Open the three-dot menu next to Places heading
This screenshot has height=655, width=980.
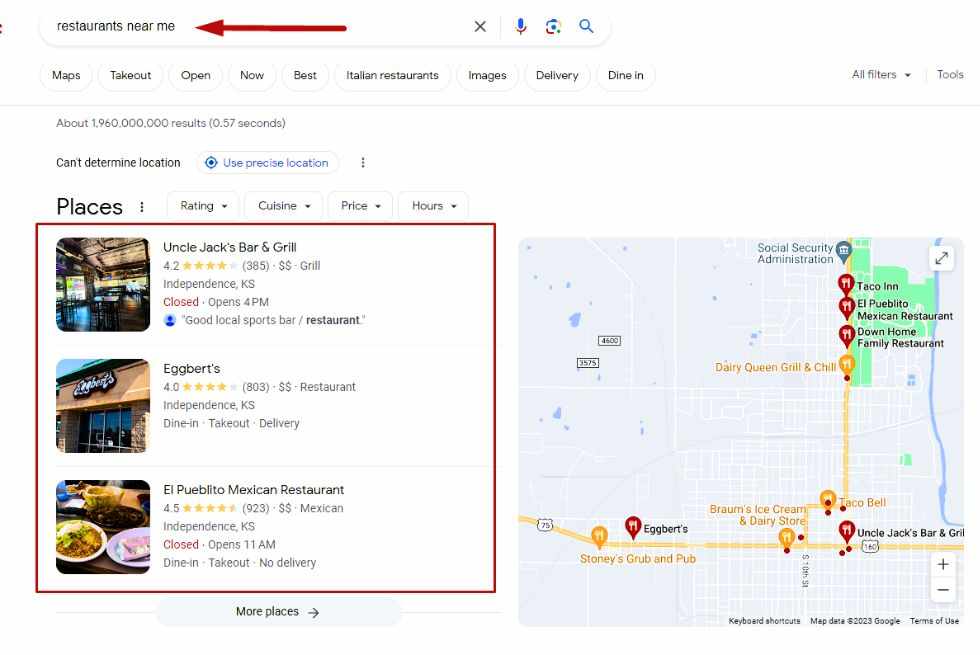pyautogui.click(x=142, y=207)
